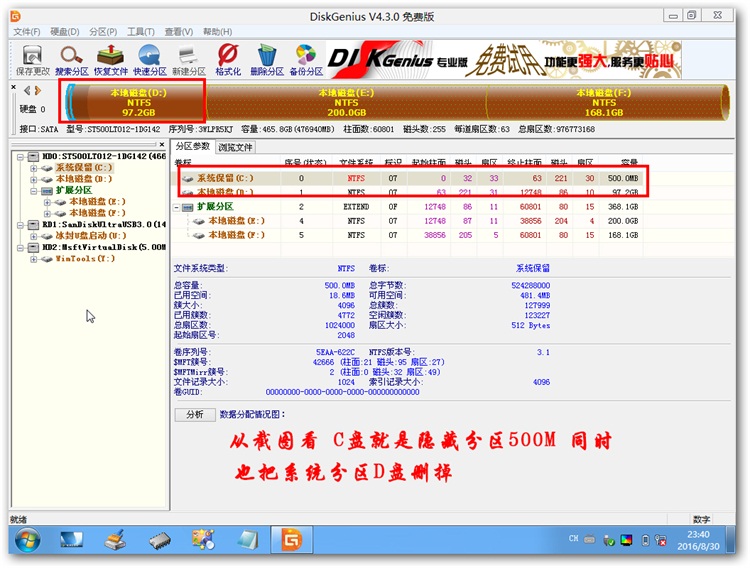Click the CH input language indicator
Viewport: 750px width, 568px height.
pos(574,539)
